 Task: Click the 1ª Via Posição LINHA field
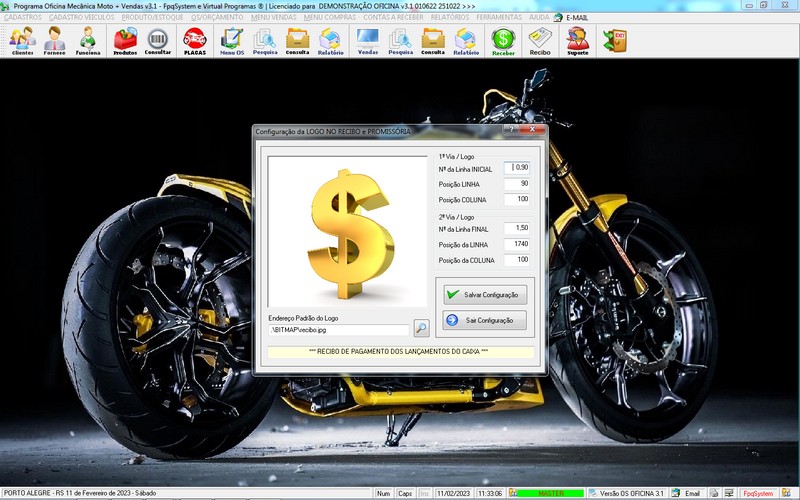(x=517, y=184)
